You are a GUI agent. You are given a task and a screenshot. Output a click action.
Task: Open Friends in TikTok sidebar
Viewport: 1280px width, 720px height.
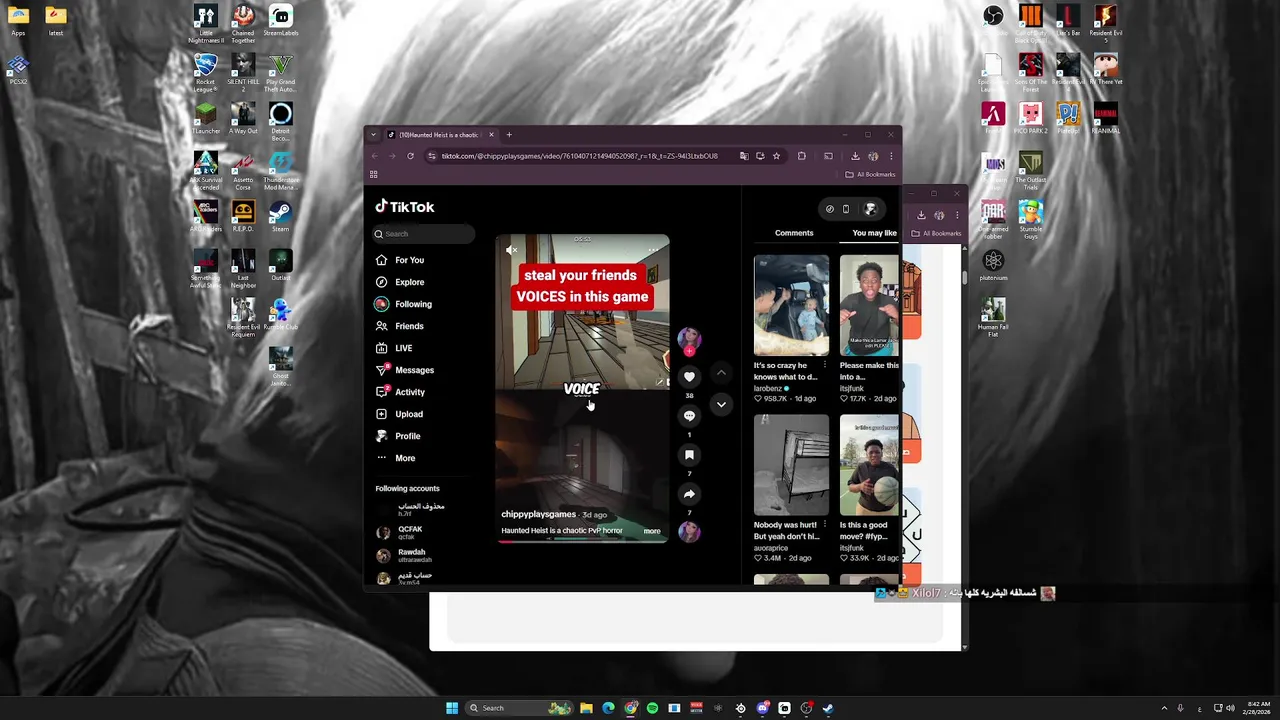[400, 326]
